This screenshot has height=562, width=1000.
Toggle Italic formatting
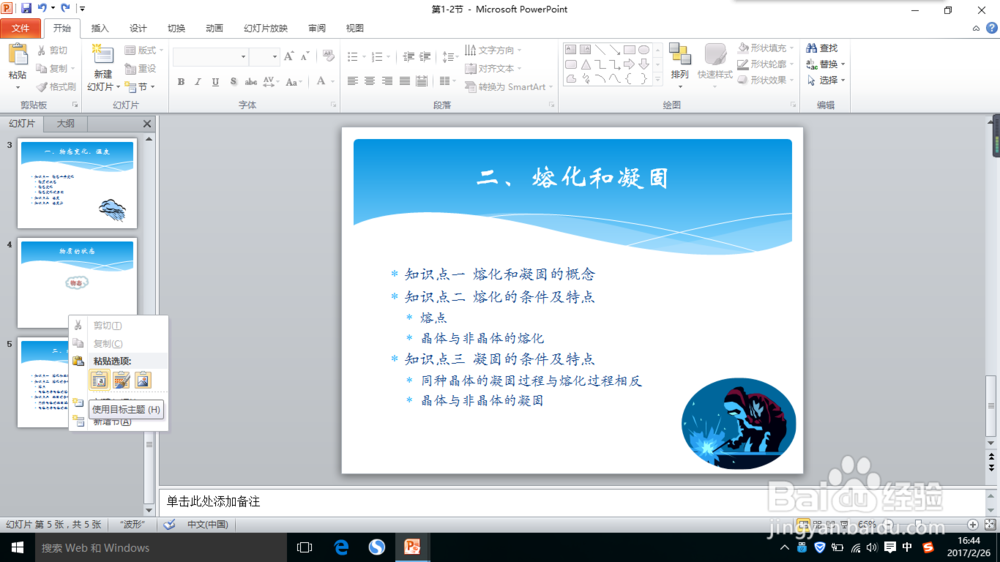pyautogui.click(x=198, y=82)
